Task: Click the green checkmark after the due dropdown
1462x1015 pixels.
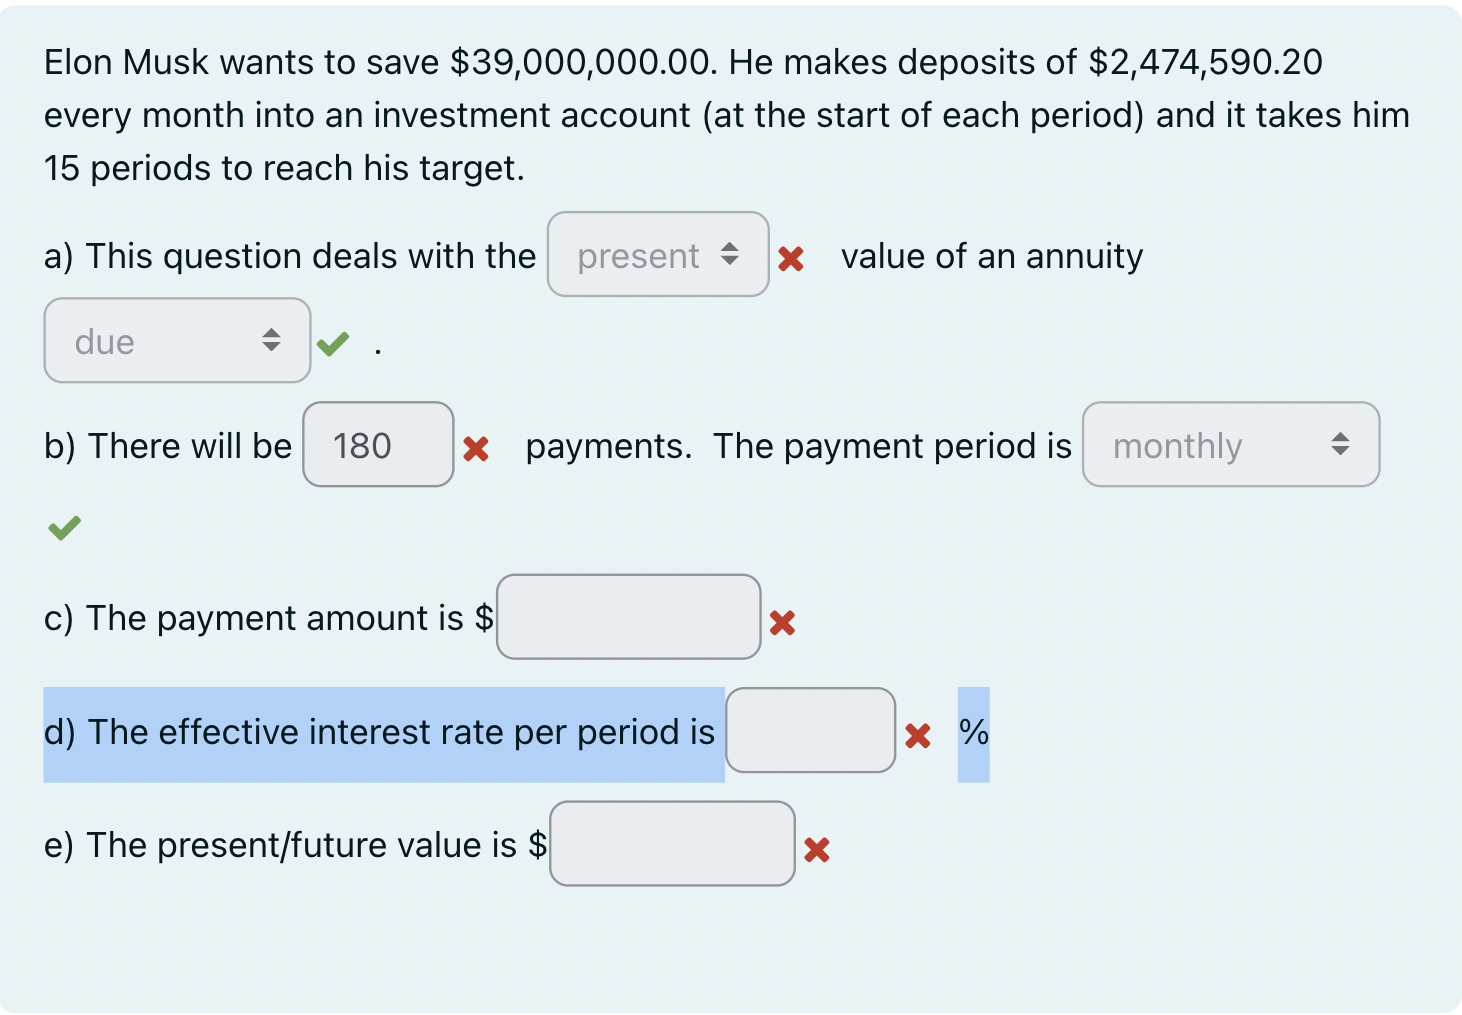Action: coord(333,343)
